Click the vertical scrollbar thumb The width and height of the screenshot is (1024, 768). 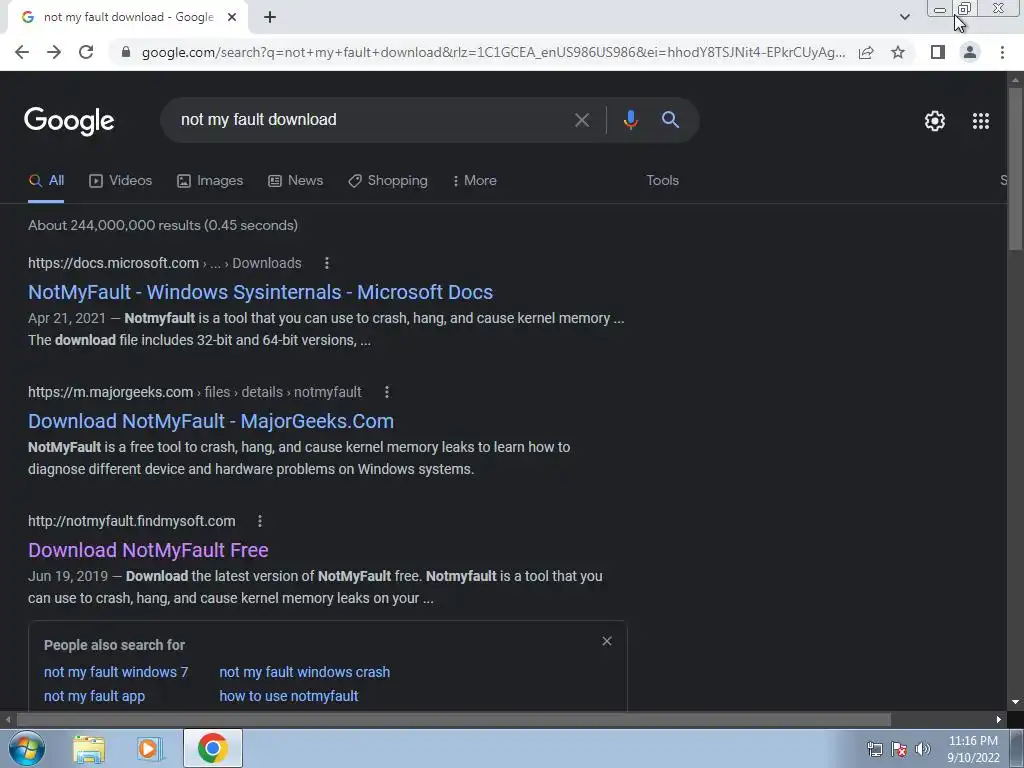1015,168
